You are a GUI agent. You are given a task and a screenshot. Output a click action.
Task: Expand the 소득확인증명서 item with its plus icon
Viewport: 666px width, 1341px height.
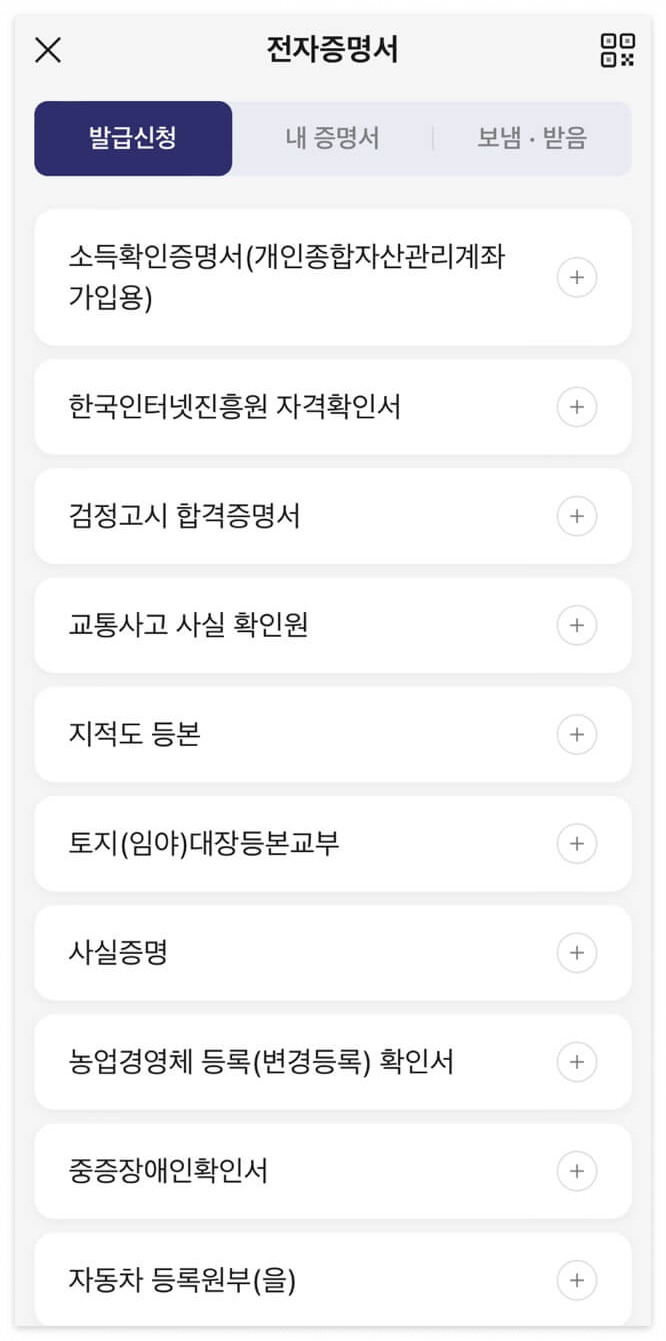(x=577, y=277)
